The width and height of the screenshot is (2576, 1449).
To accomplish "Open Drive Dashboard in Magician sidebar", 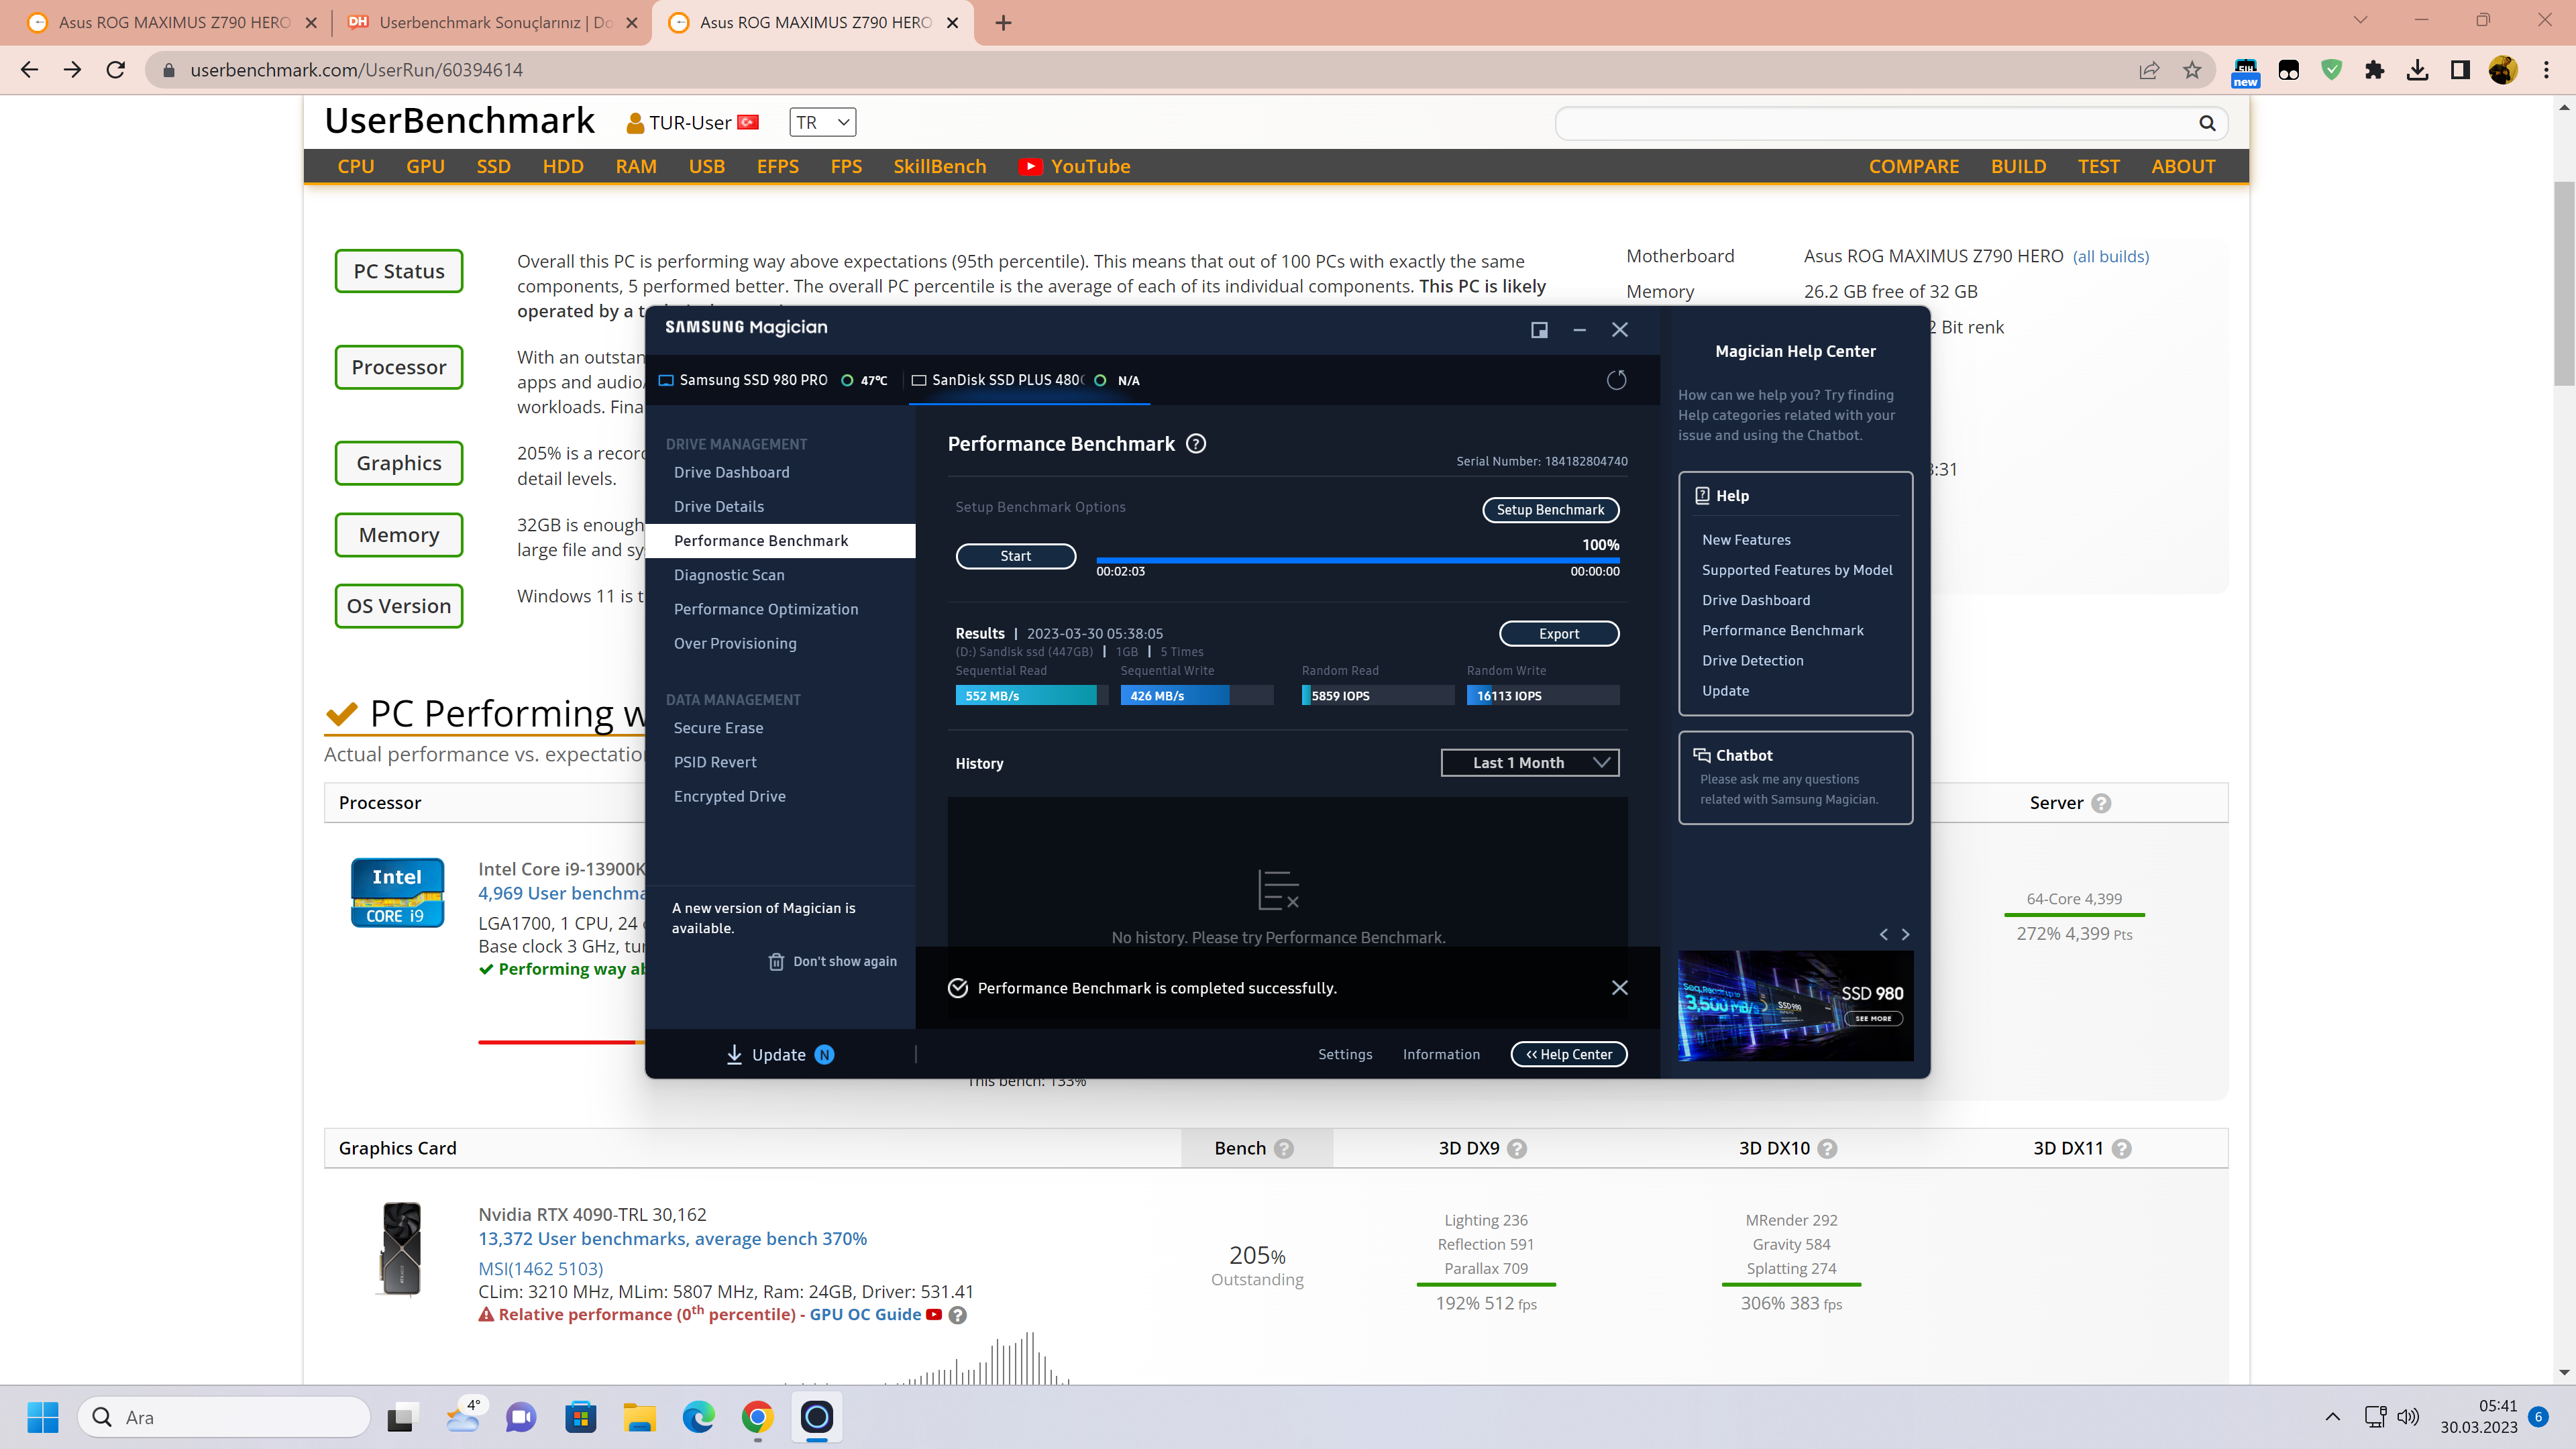I will (x=731, y=472).
